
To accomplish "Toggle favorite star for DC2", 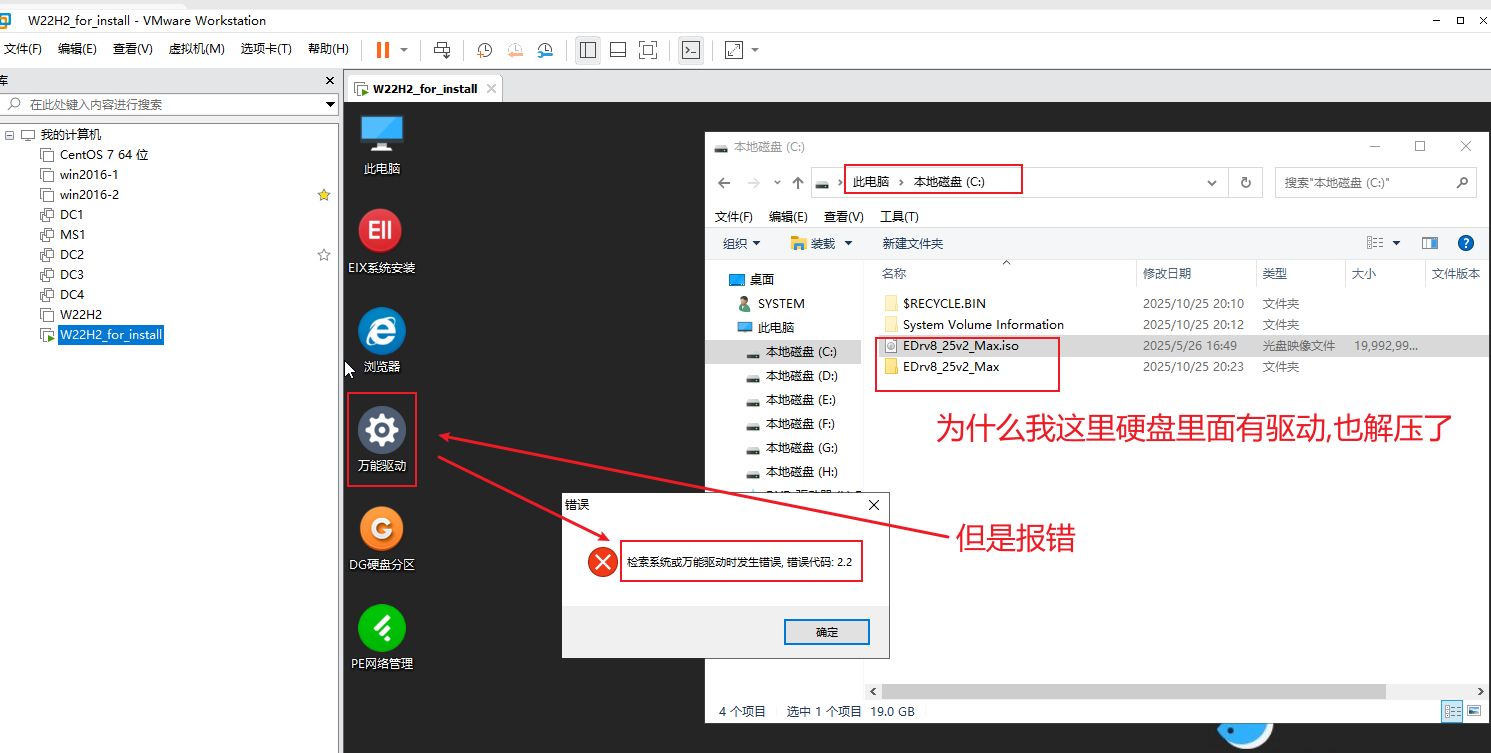I will pos(323,255).
